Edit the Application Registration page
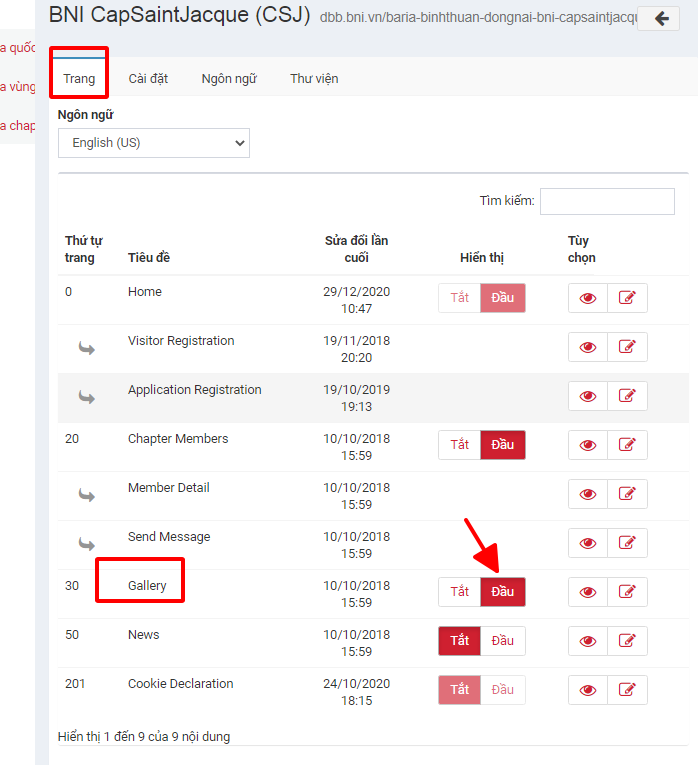The height and width of the screenshot is (765, 698). pos(627,396)
